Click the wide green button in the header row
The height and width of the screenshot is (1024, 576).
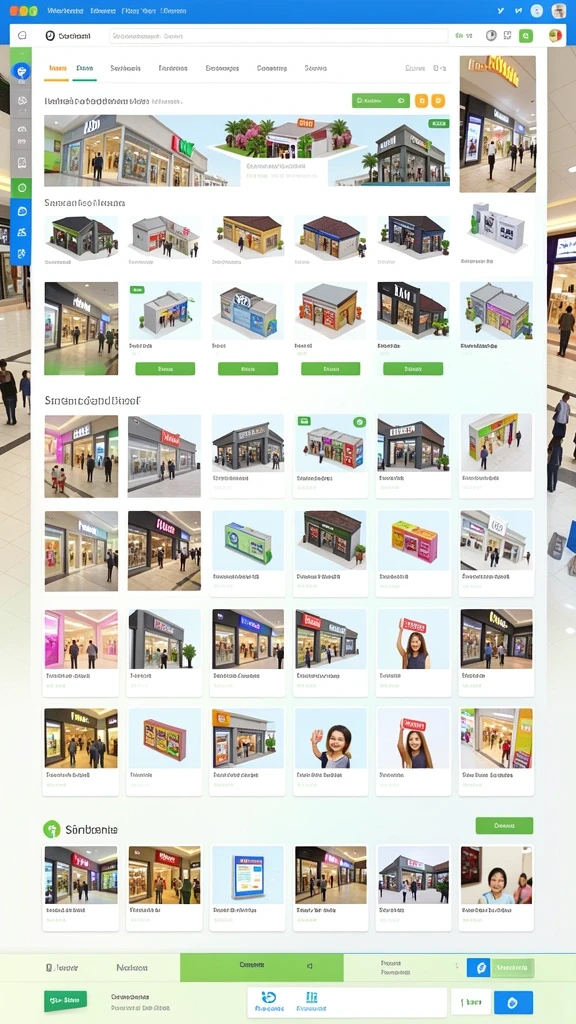[381, 101]
